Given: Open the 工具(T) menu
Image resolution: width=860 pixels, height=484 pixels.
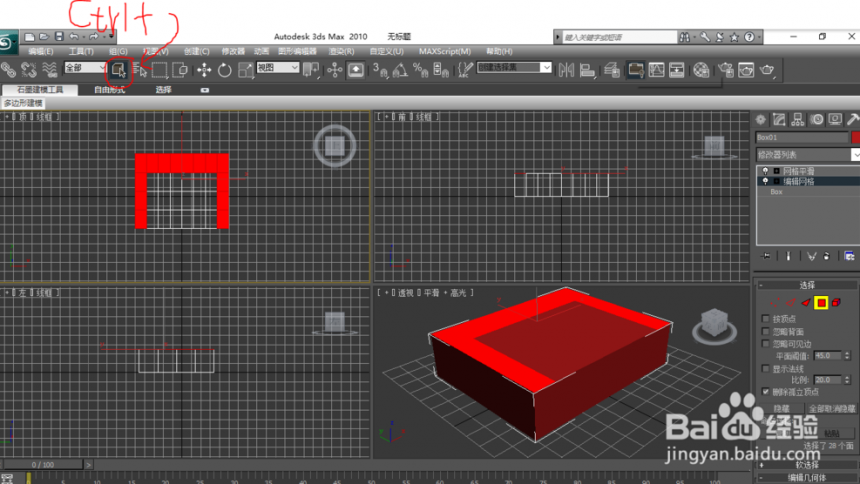Looking at the screenshot, I should pyautogui.click(x=81, y=51).
